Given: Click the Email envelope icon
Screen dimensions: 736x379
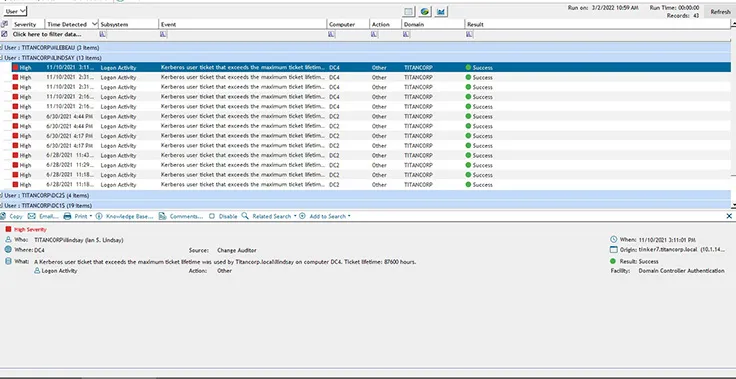Looking at the screenshot, I should point(31,217).
